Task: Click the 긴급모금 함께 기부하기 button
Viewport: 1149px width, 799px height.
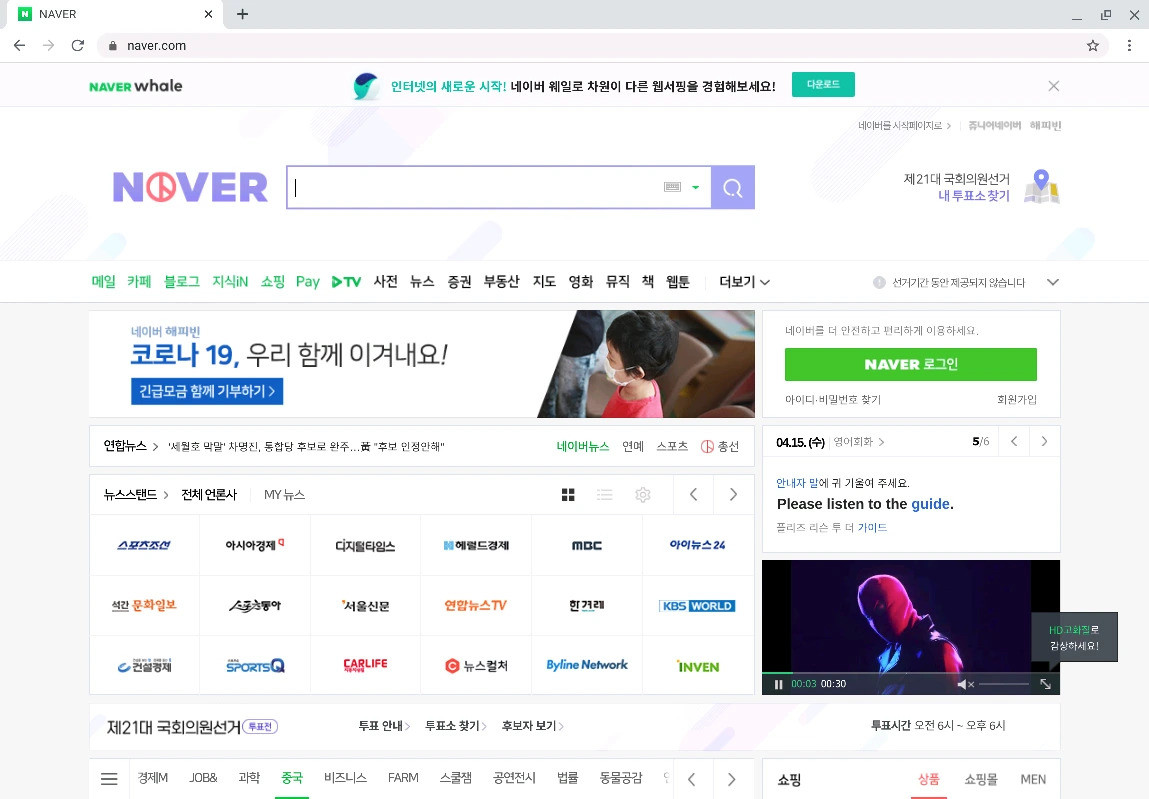Action: pyautogui.click(x=207, y=391)
